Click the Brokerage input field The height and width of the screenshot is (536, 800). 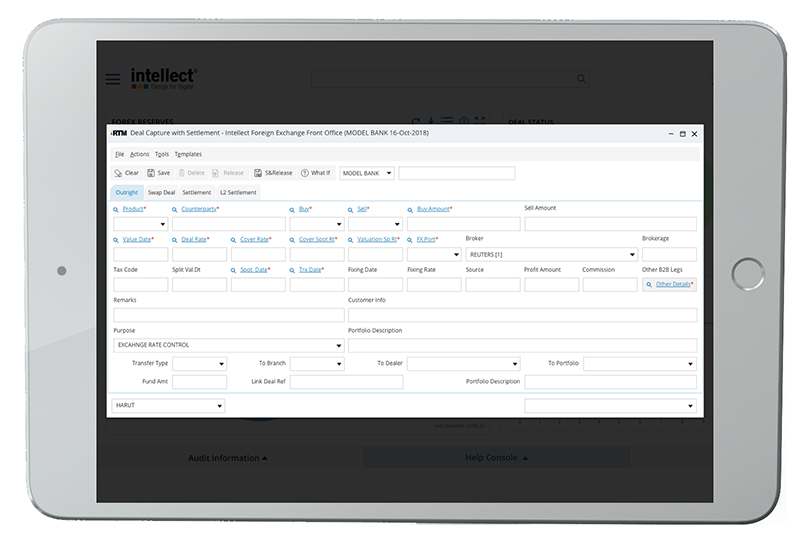tap(669, 254)
